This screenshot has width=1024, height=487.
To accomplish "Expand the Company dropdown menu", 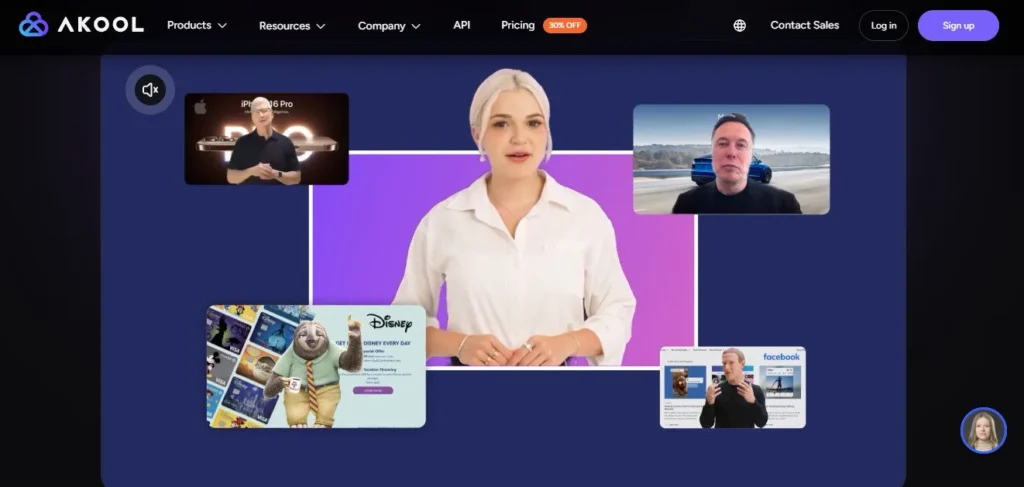I will tap(389, 26).
